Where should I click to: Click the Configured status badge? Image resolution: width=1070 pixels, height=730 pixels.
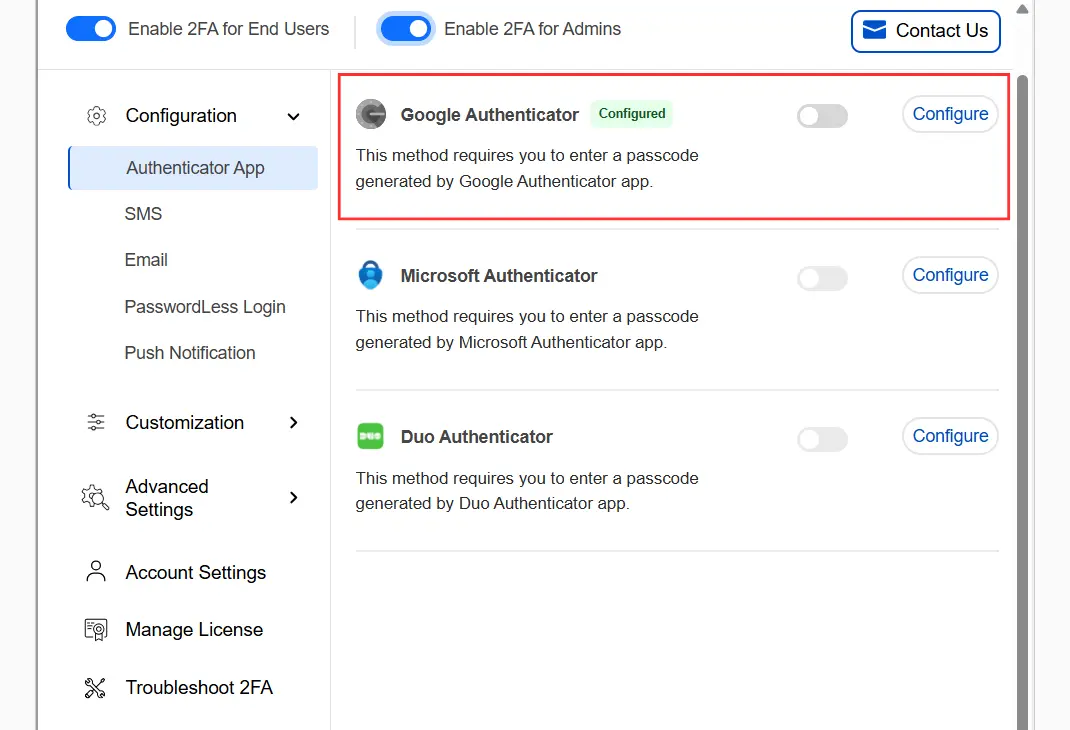pos(631,113)
